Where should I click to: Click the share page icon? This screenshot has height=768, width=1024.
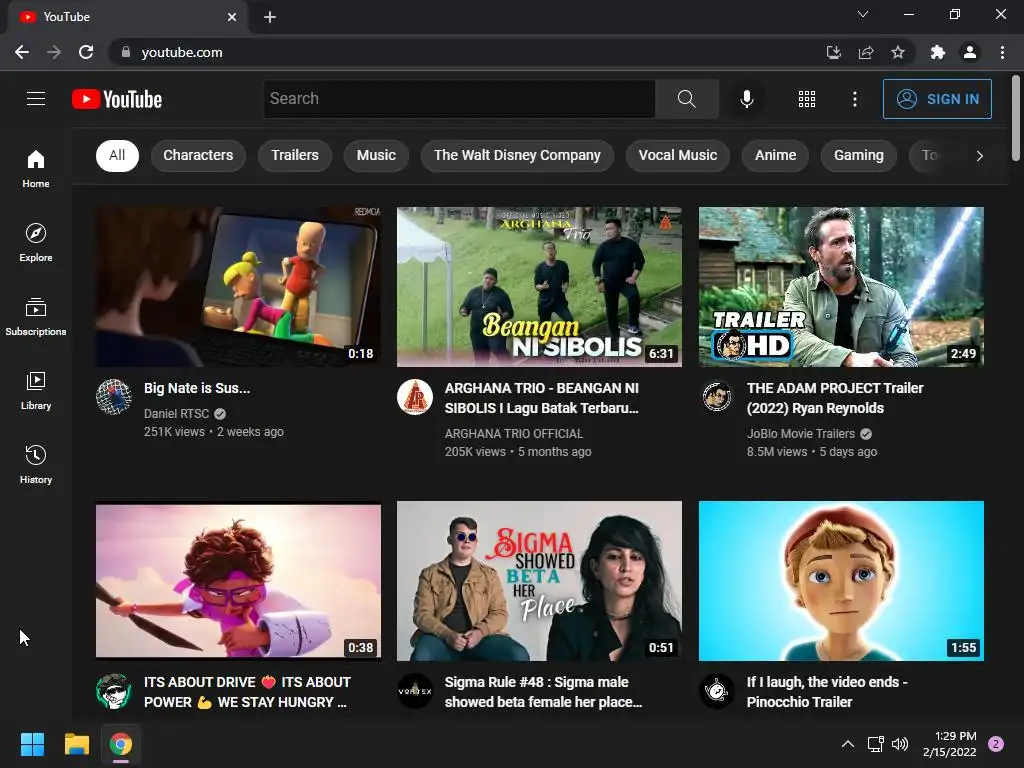(x=866, y=52)
